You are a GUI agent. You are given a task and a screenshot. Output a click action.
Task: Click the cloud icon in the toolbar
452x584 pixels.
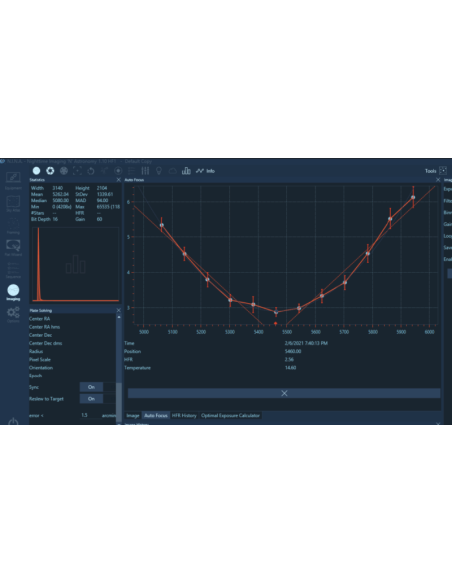(x=172, y=171)
